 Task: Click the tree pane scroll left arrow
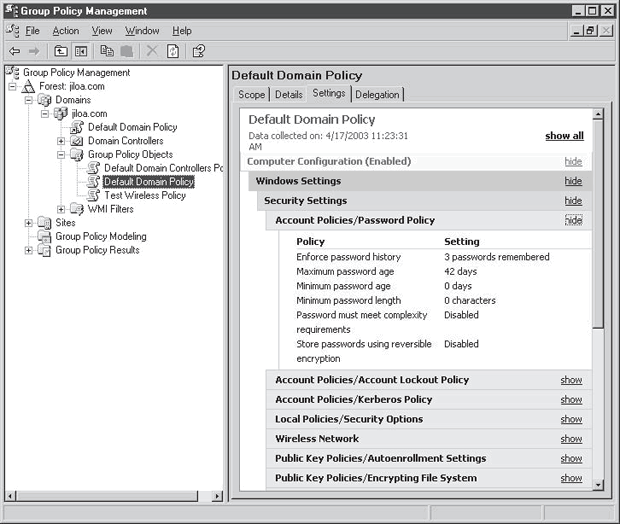point(11,496)
